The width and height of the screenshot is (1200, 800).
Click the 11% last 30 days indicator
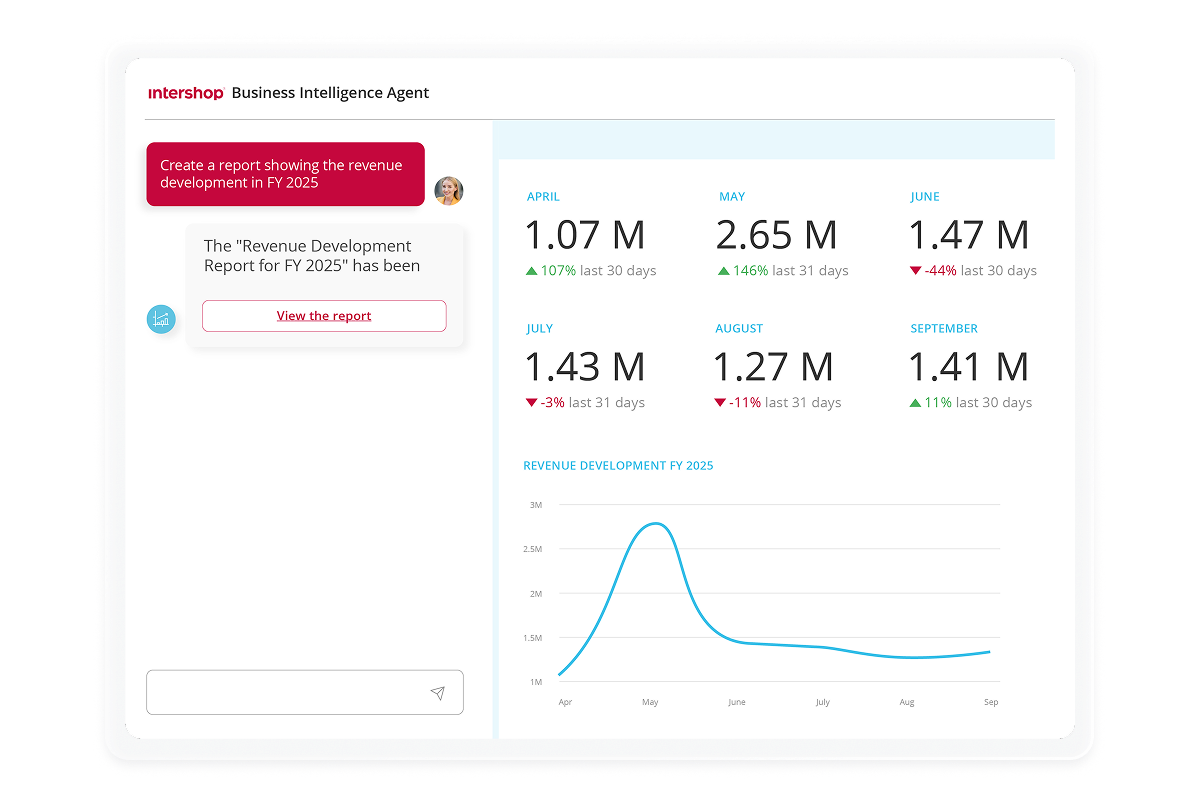pyautogui.click(x=971, y=403)
